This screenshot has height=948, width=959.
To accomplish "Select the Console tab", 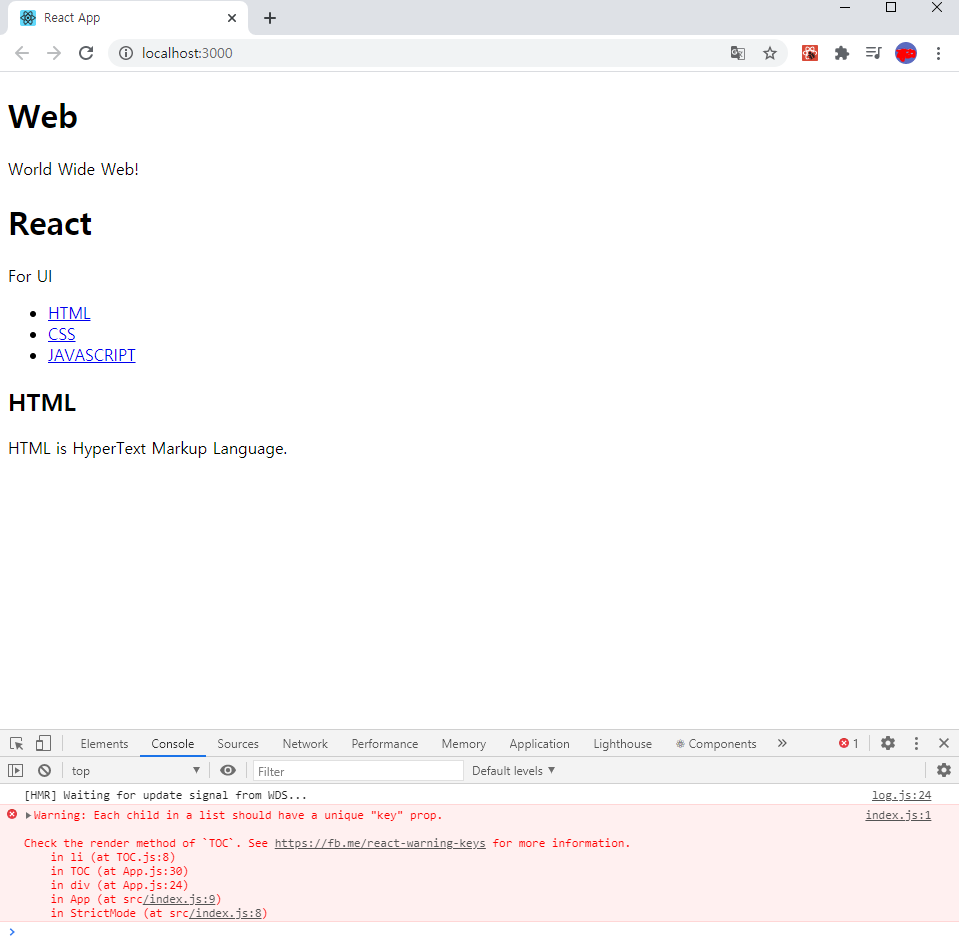I will coord(172,744).
